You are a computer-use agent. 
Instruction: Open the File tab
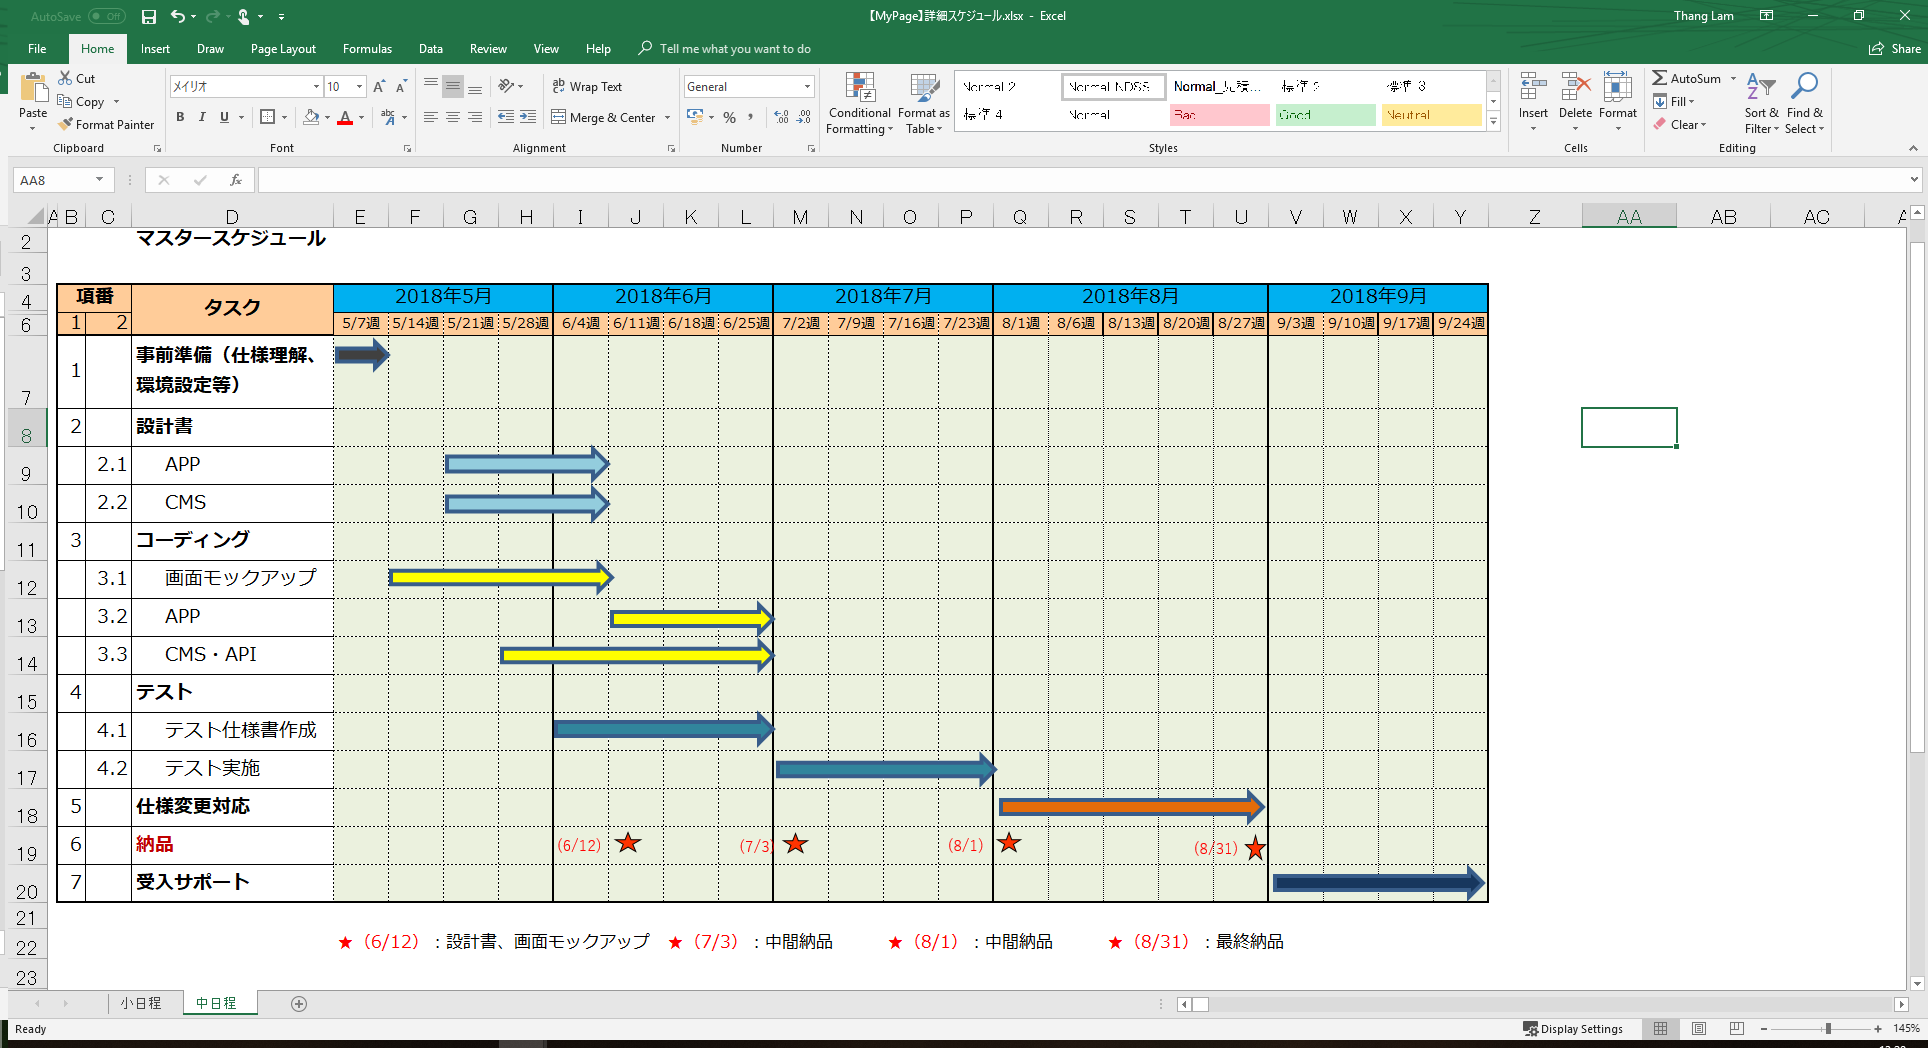tap(37, 48)
